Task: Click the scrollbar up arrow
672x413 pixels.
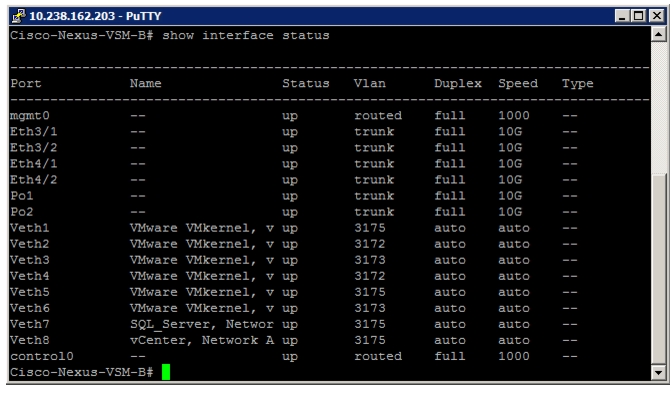Action: tap(659, 34)
